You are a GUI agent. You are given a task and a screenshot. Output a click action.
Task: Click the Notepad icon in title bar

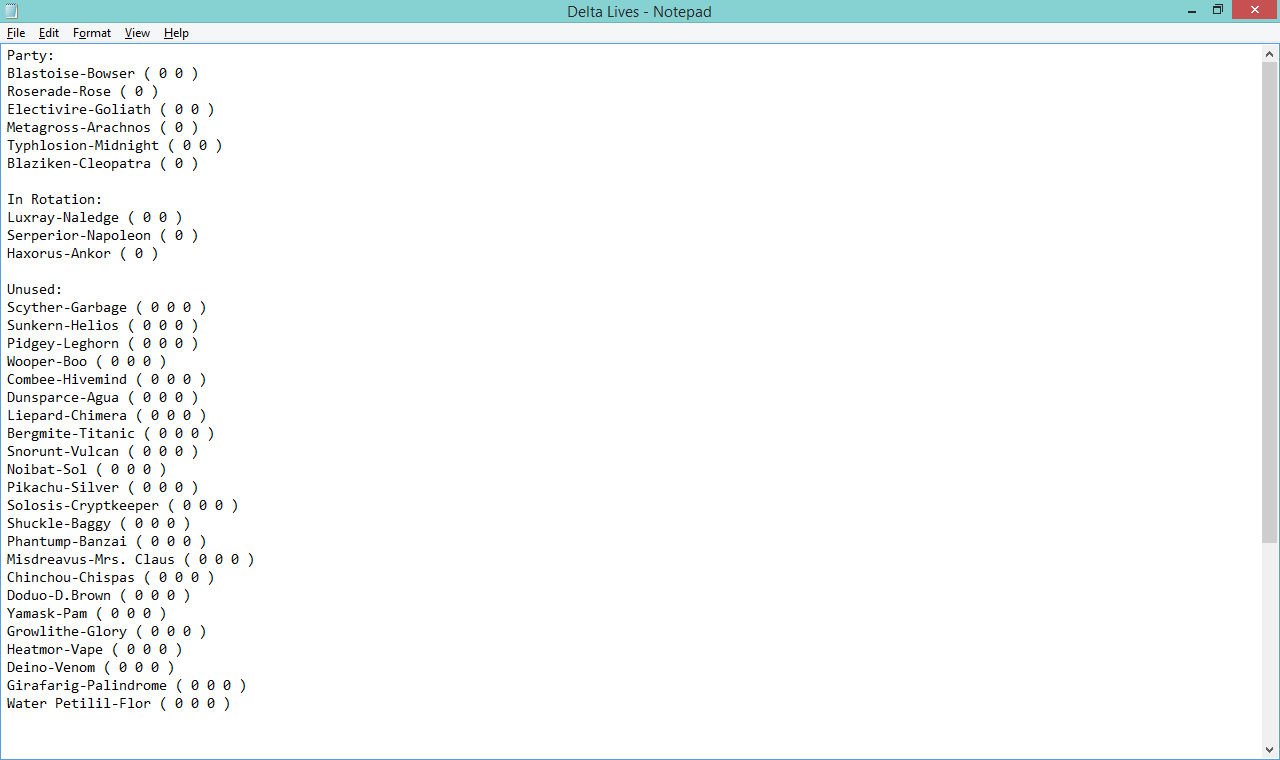click(11, 11)
